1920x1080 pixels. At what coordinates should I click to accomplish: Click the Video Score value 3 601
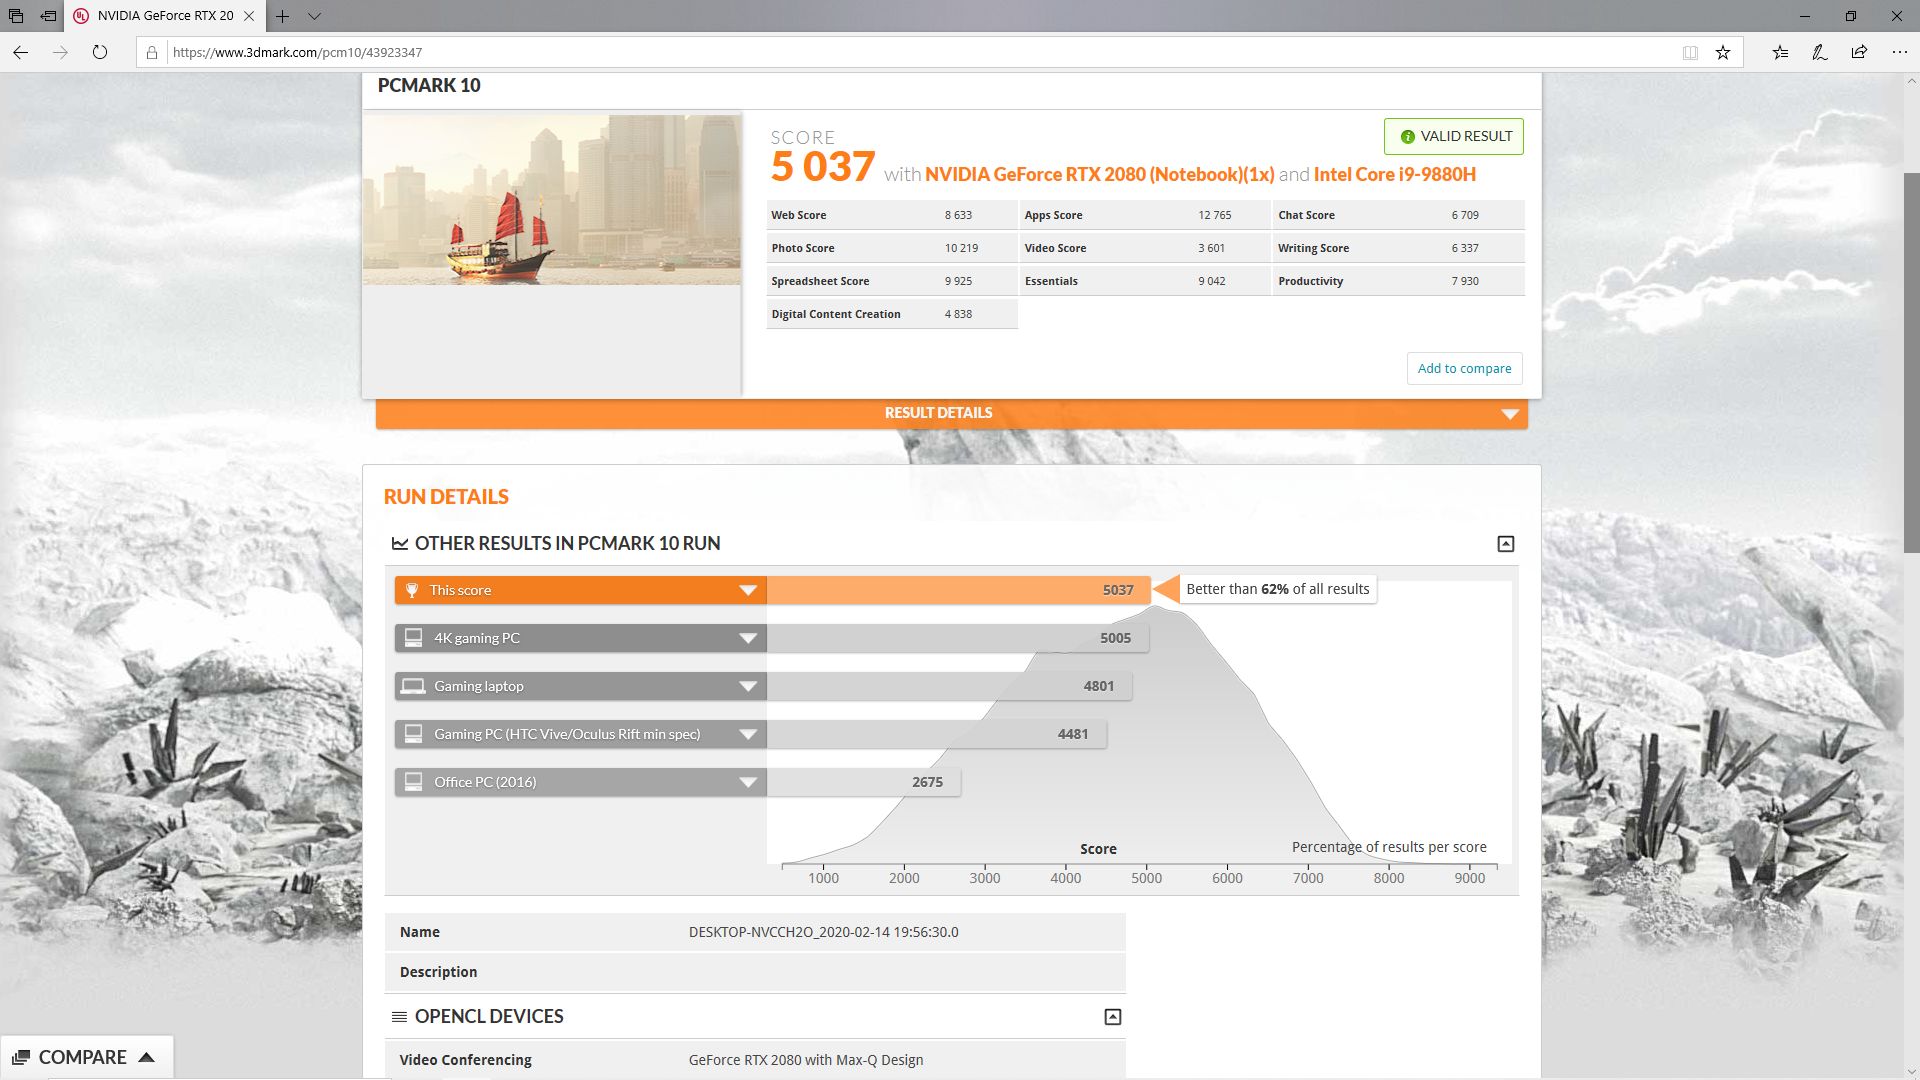pos(1211,249)
